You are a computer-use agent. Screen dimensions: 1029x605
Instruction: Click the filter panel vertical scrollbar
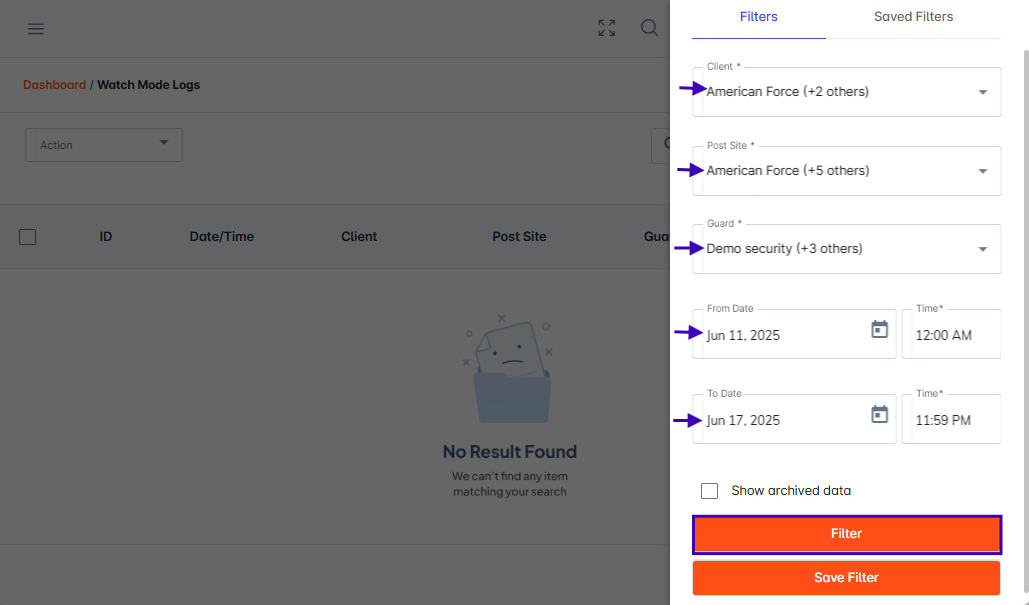[1026, 322]
